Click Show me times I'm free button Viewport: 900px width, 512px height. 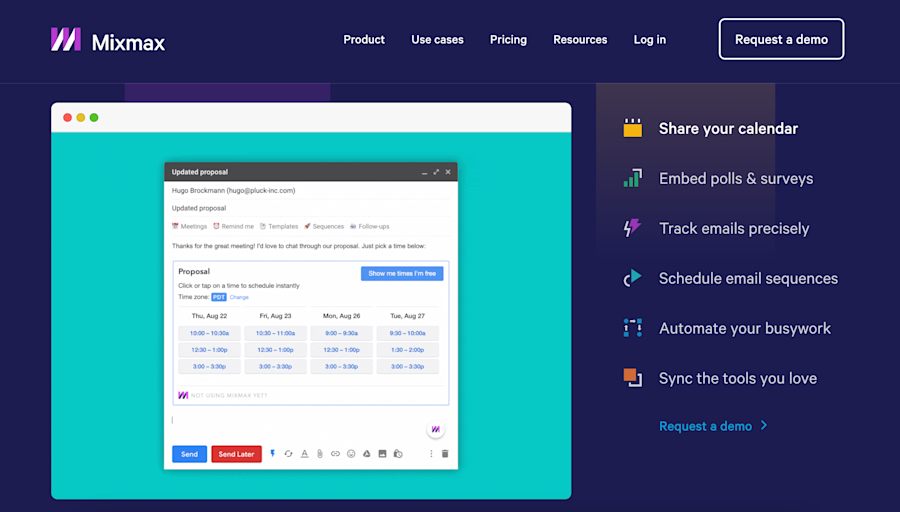[402, 273]
